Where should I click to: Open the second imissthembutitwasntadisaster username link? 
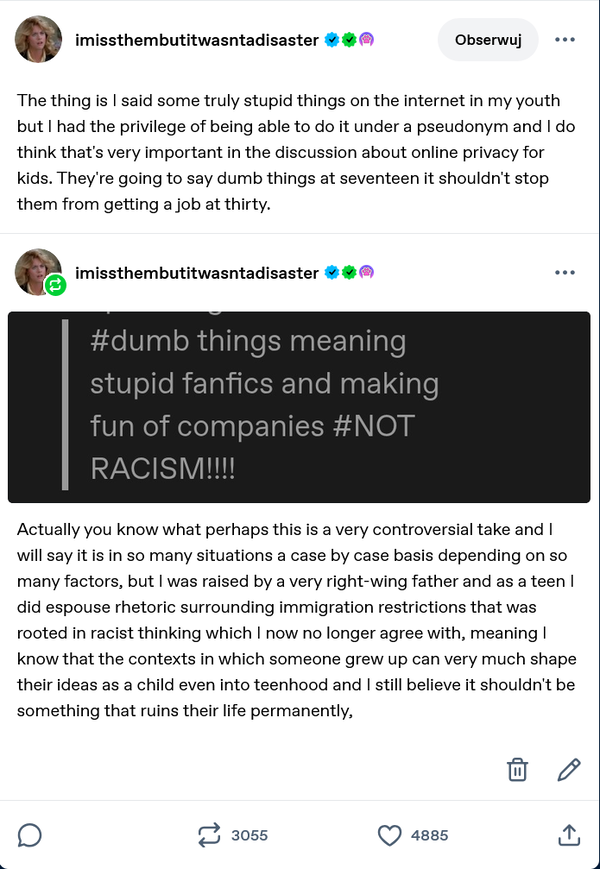pyautogui.click(x=197, y=273)
